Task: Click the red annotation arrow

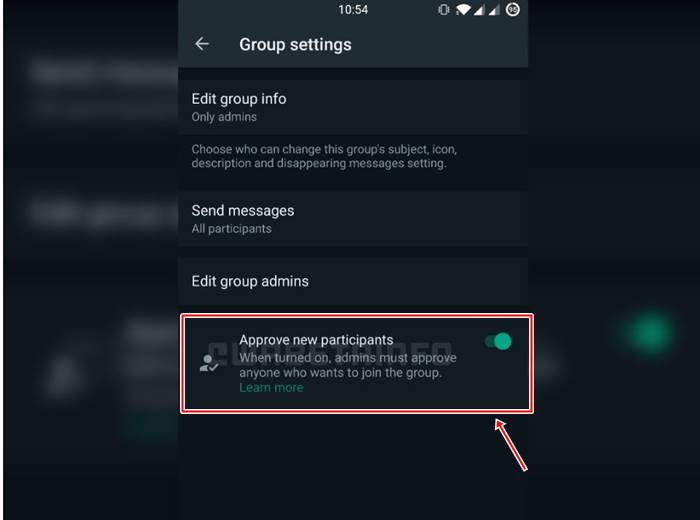Action: point(511,445)
